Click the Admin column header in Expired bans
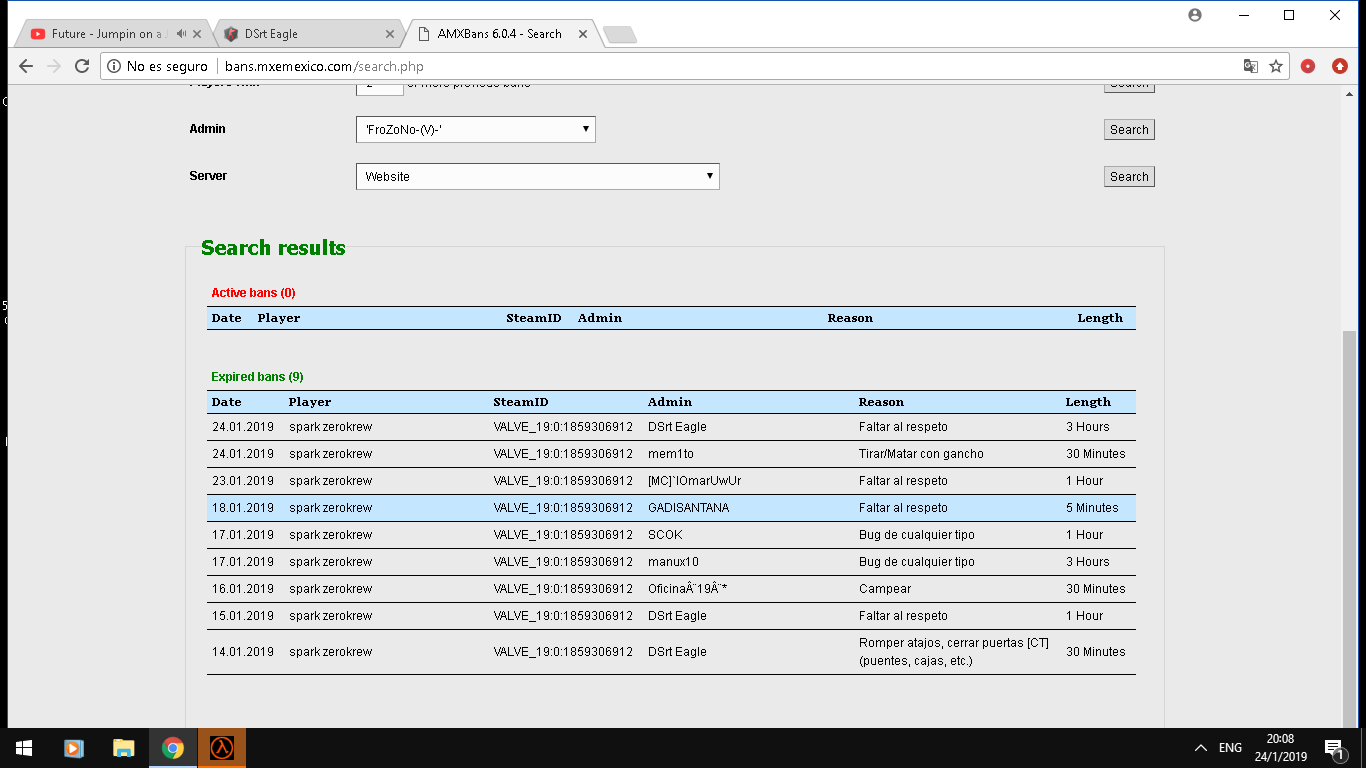 tap(670, 402)
